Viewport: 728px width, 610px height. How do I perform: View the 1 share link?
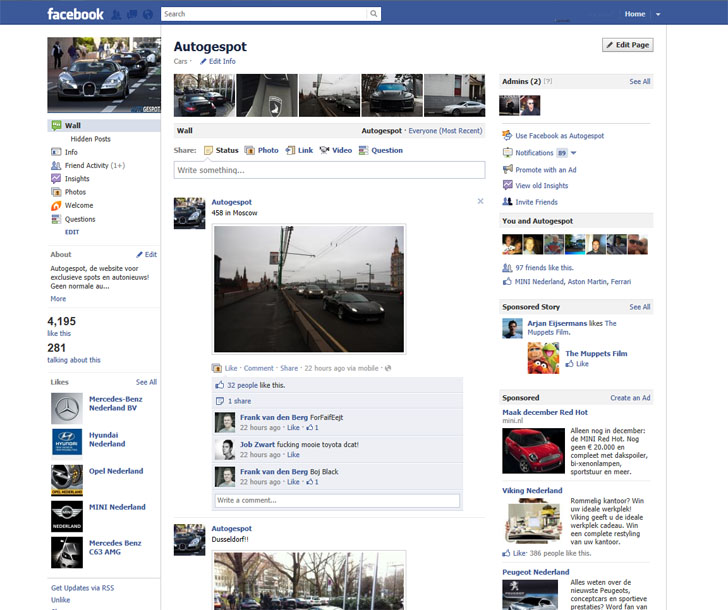pyautogui.click(x=240, y=401)
